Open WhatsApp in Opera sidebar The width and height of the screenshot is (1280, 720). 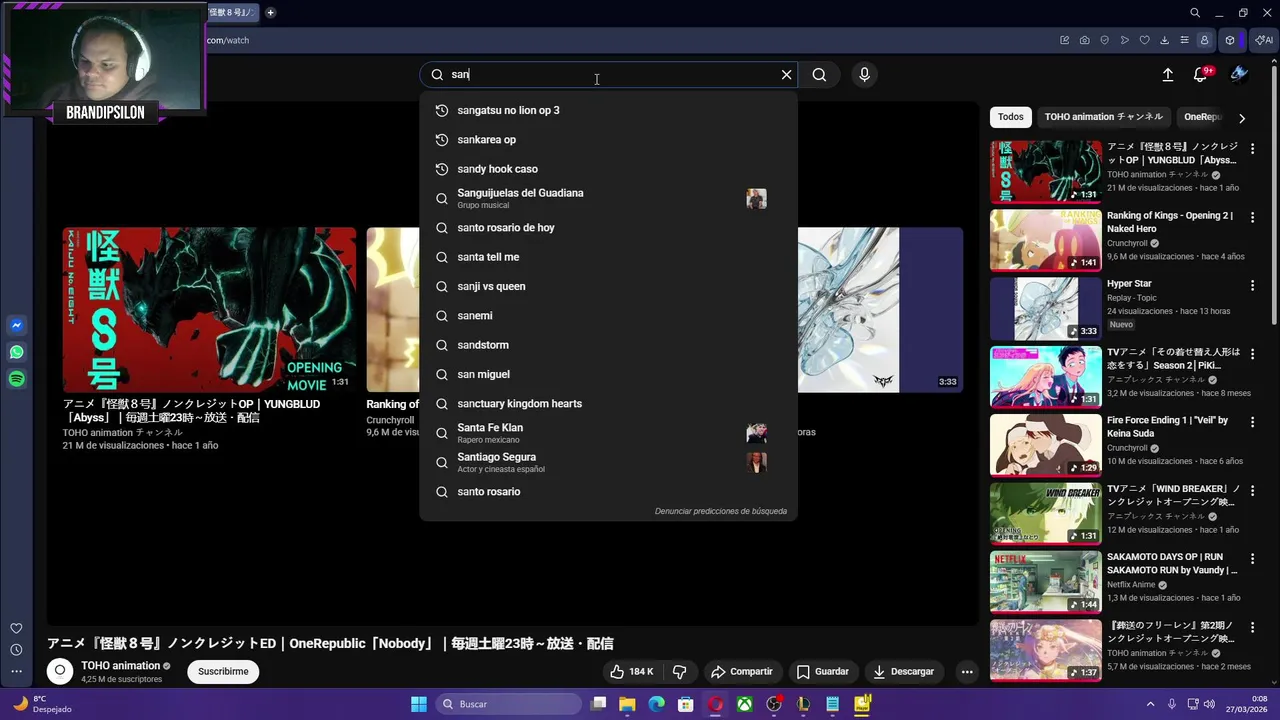(x=16, y=352)
